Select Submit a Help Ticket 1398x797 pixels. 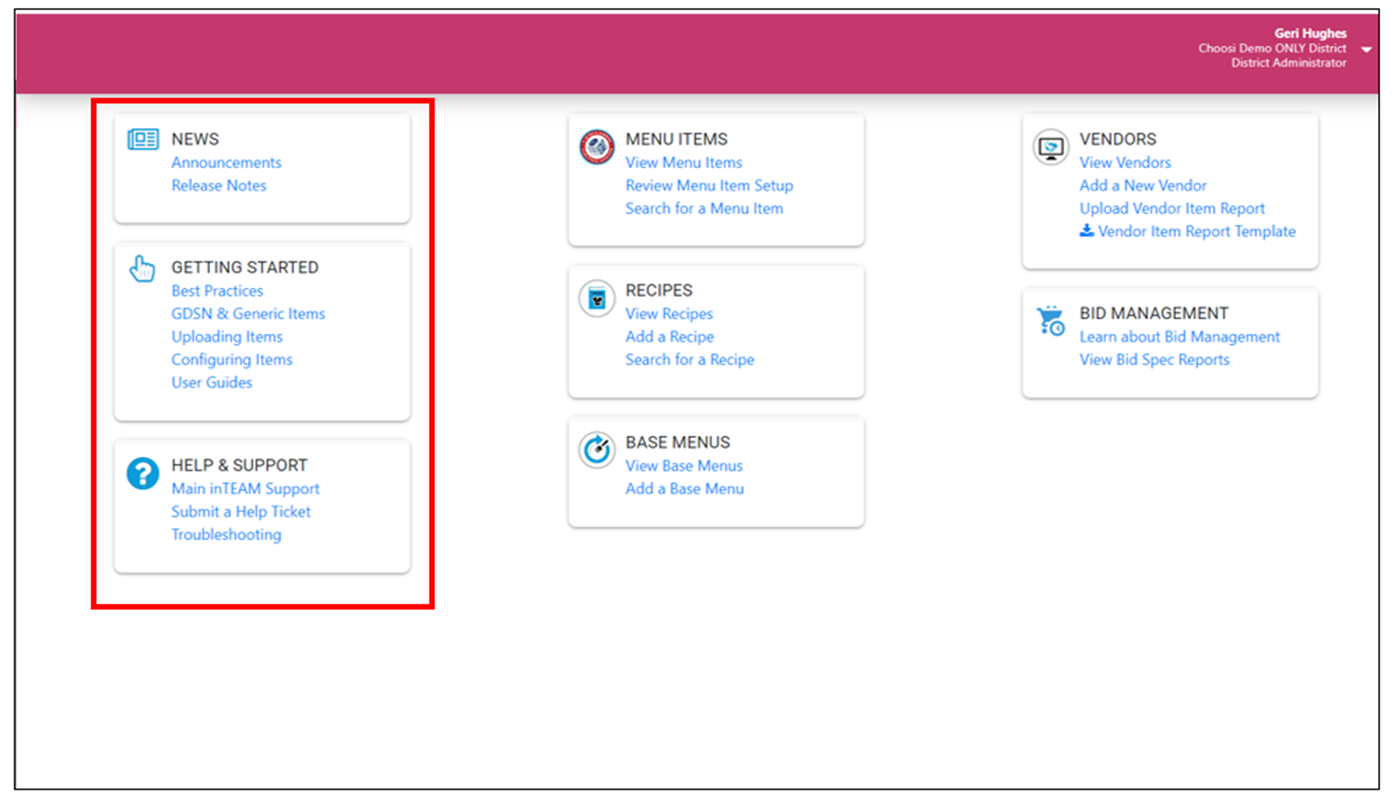coord(241,511)
